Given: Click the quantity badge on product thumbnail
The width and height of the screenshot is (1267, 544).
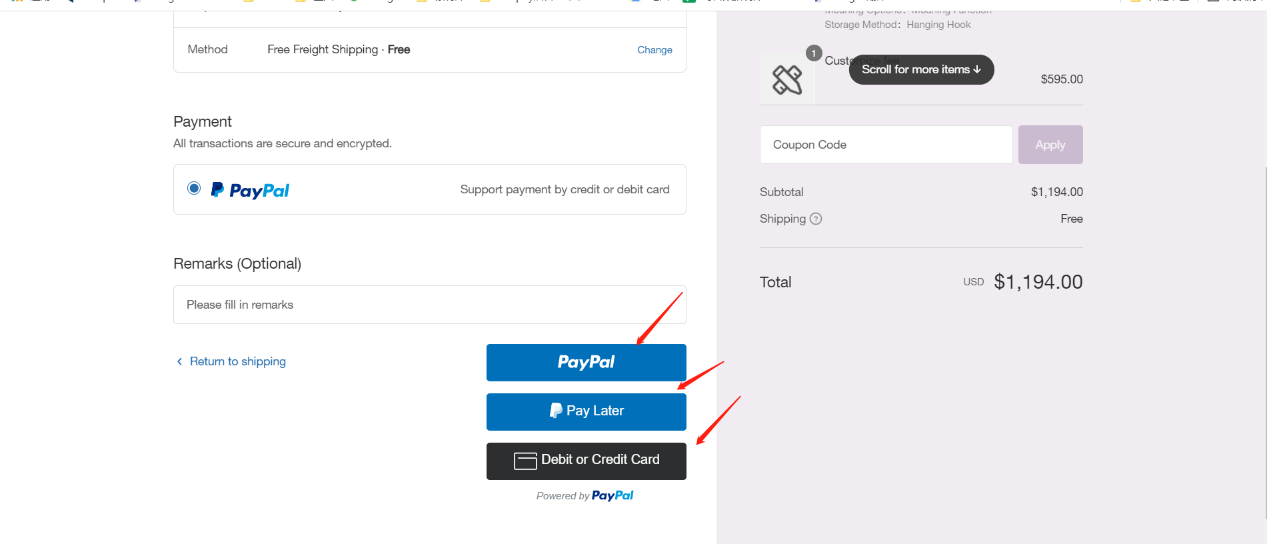Looking at the screenshot, I should 813,53.
